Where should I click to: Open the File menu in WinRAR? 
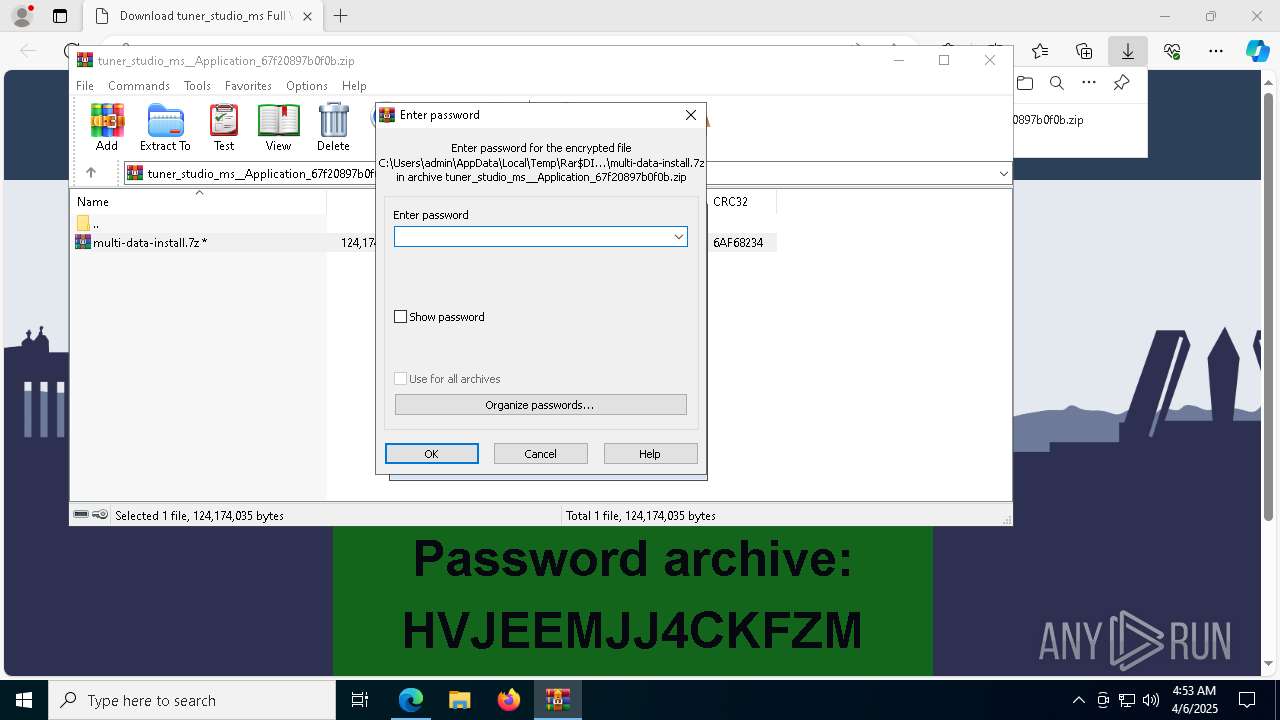(85, 86)
